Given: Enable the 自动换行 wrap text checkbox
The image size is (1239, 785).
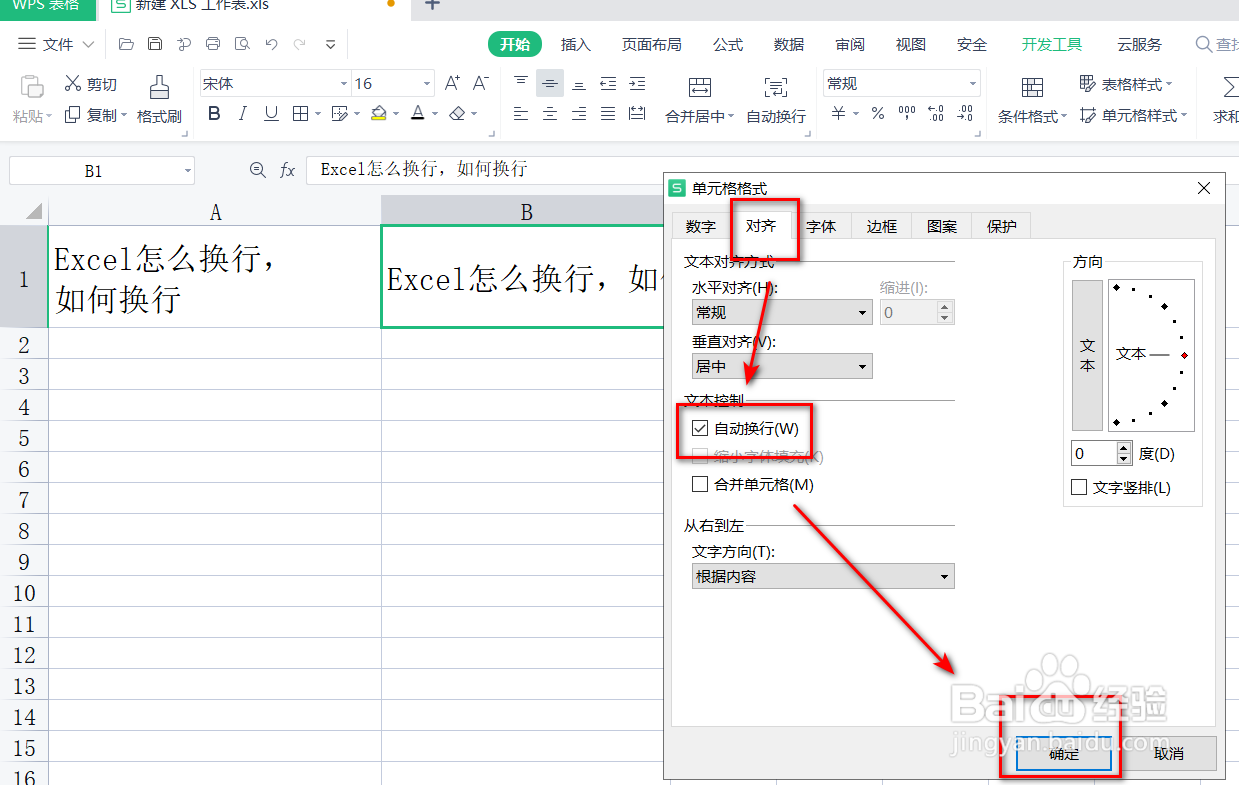Looking at the screenshot, I should click(x=699, y=429).
